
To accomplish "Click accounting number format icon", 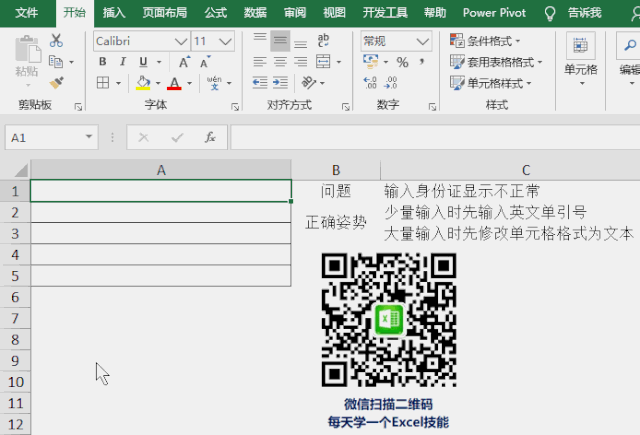I will (371, 62).
